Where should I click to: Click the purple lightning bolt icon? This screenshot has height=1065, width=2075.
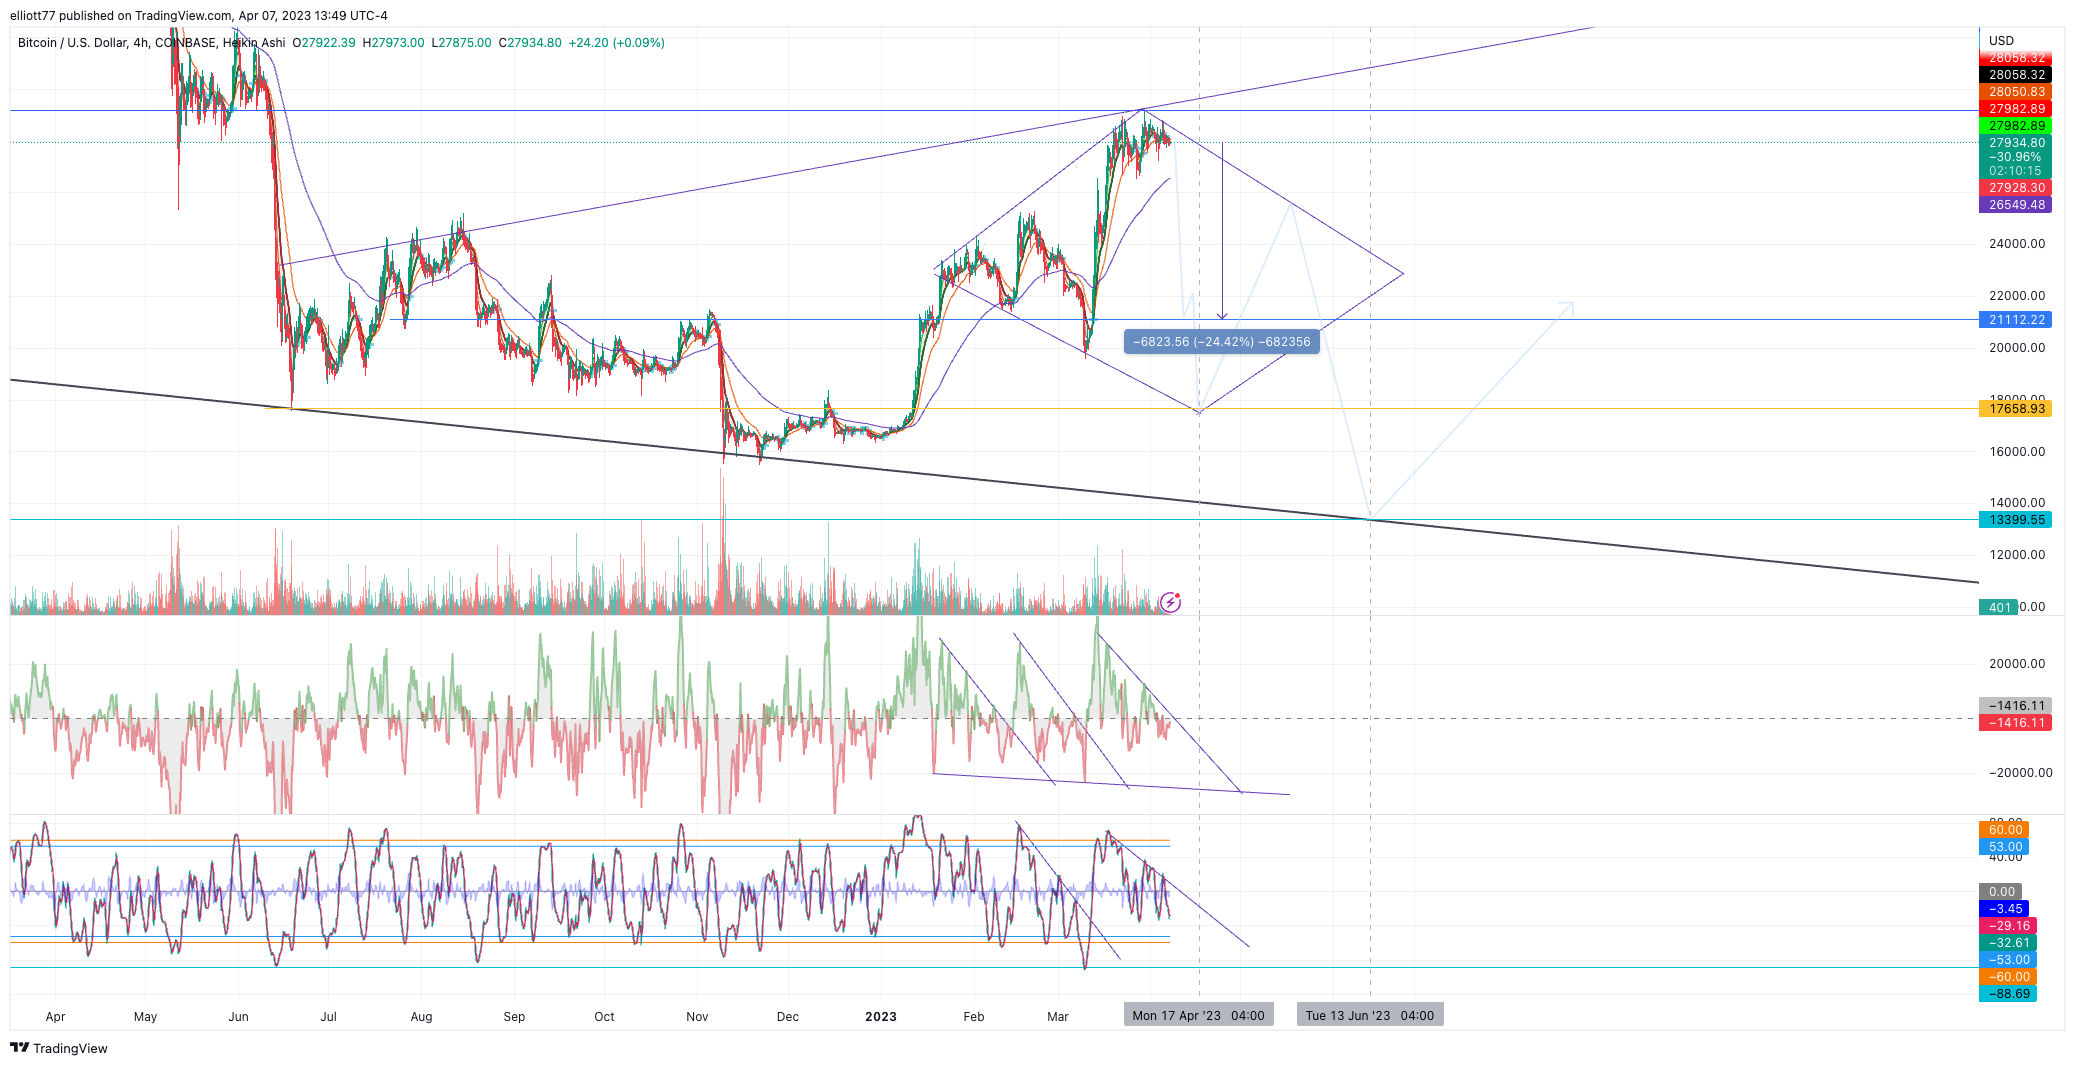(x=1170, y=602)
